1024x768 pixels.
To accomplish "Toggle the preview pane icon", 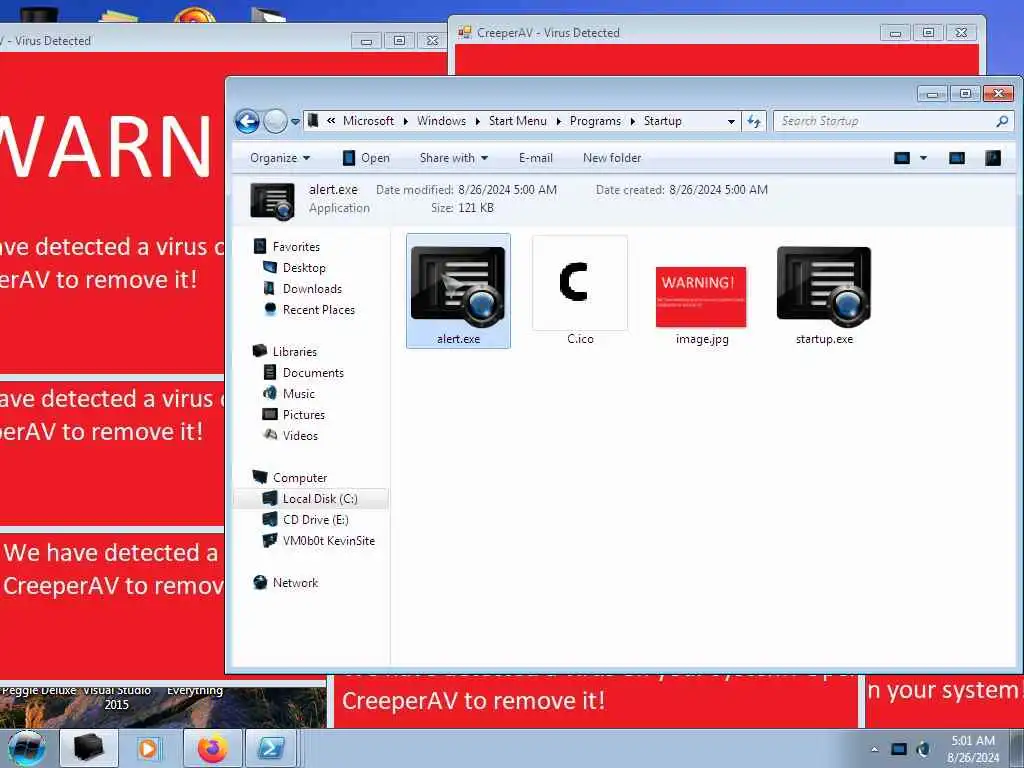I will [x=957, y=158].
